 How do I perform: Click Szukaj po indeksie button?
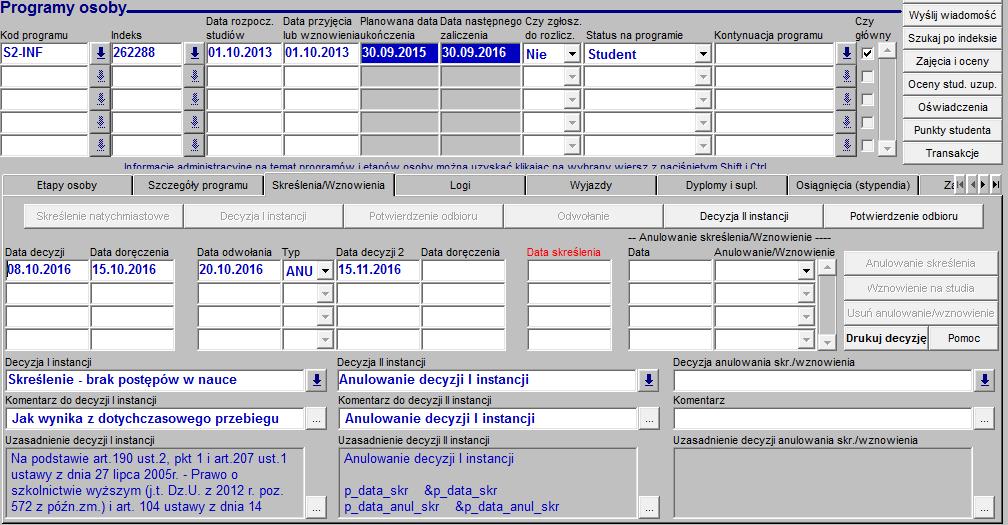[952, 38]
